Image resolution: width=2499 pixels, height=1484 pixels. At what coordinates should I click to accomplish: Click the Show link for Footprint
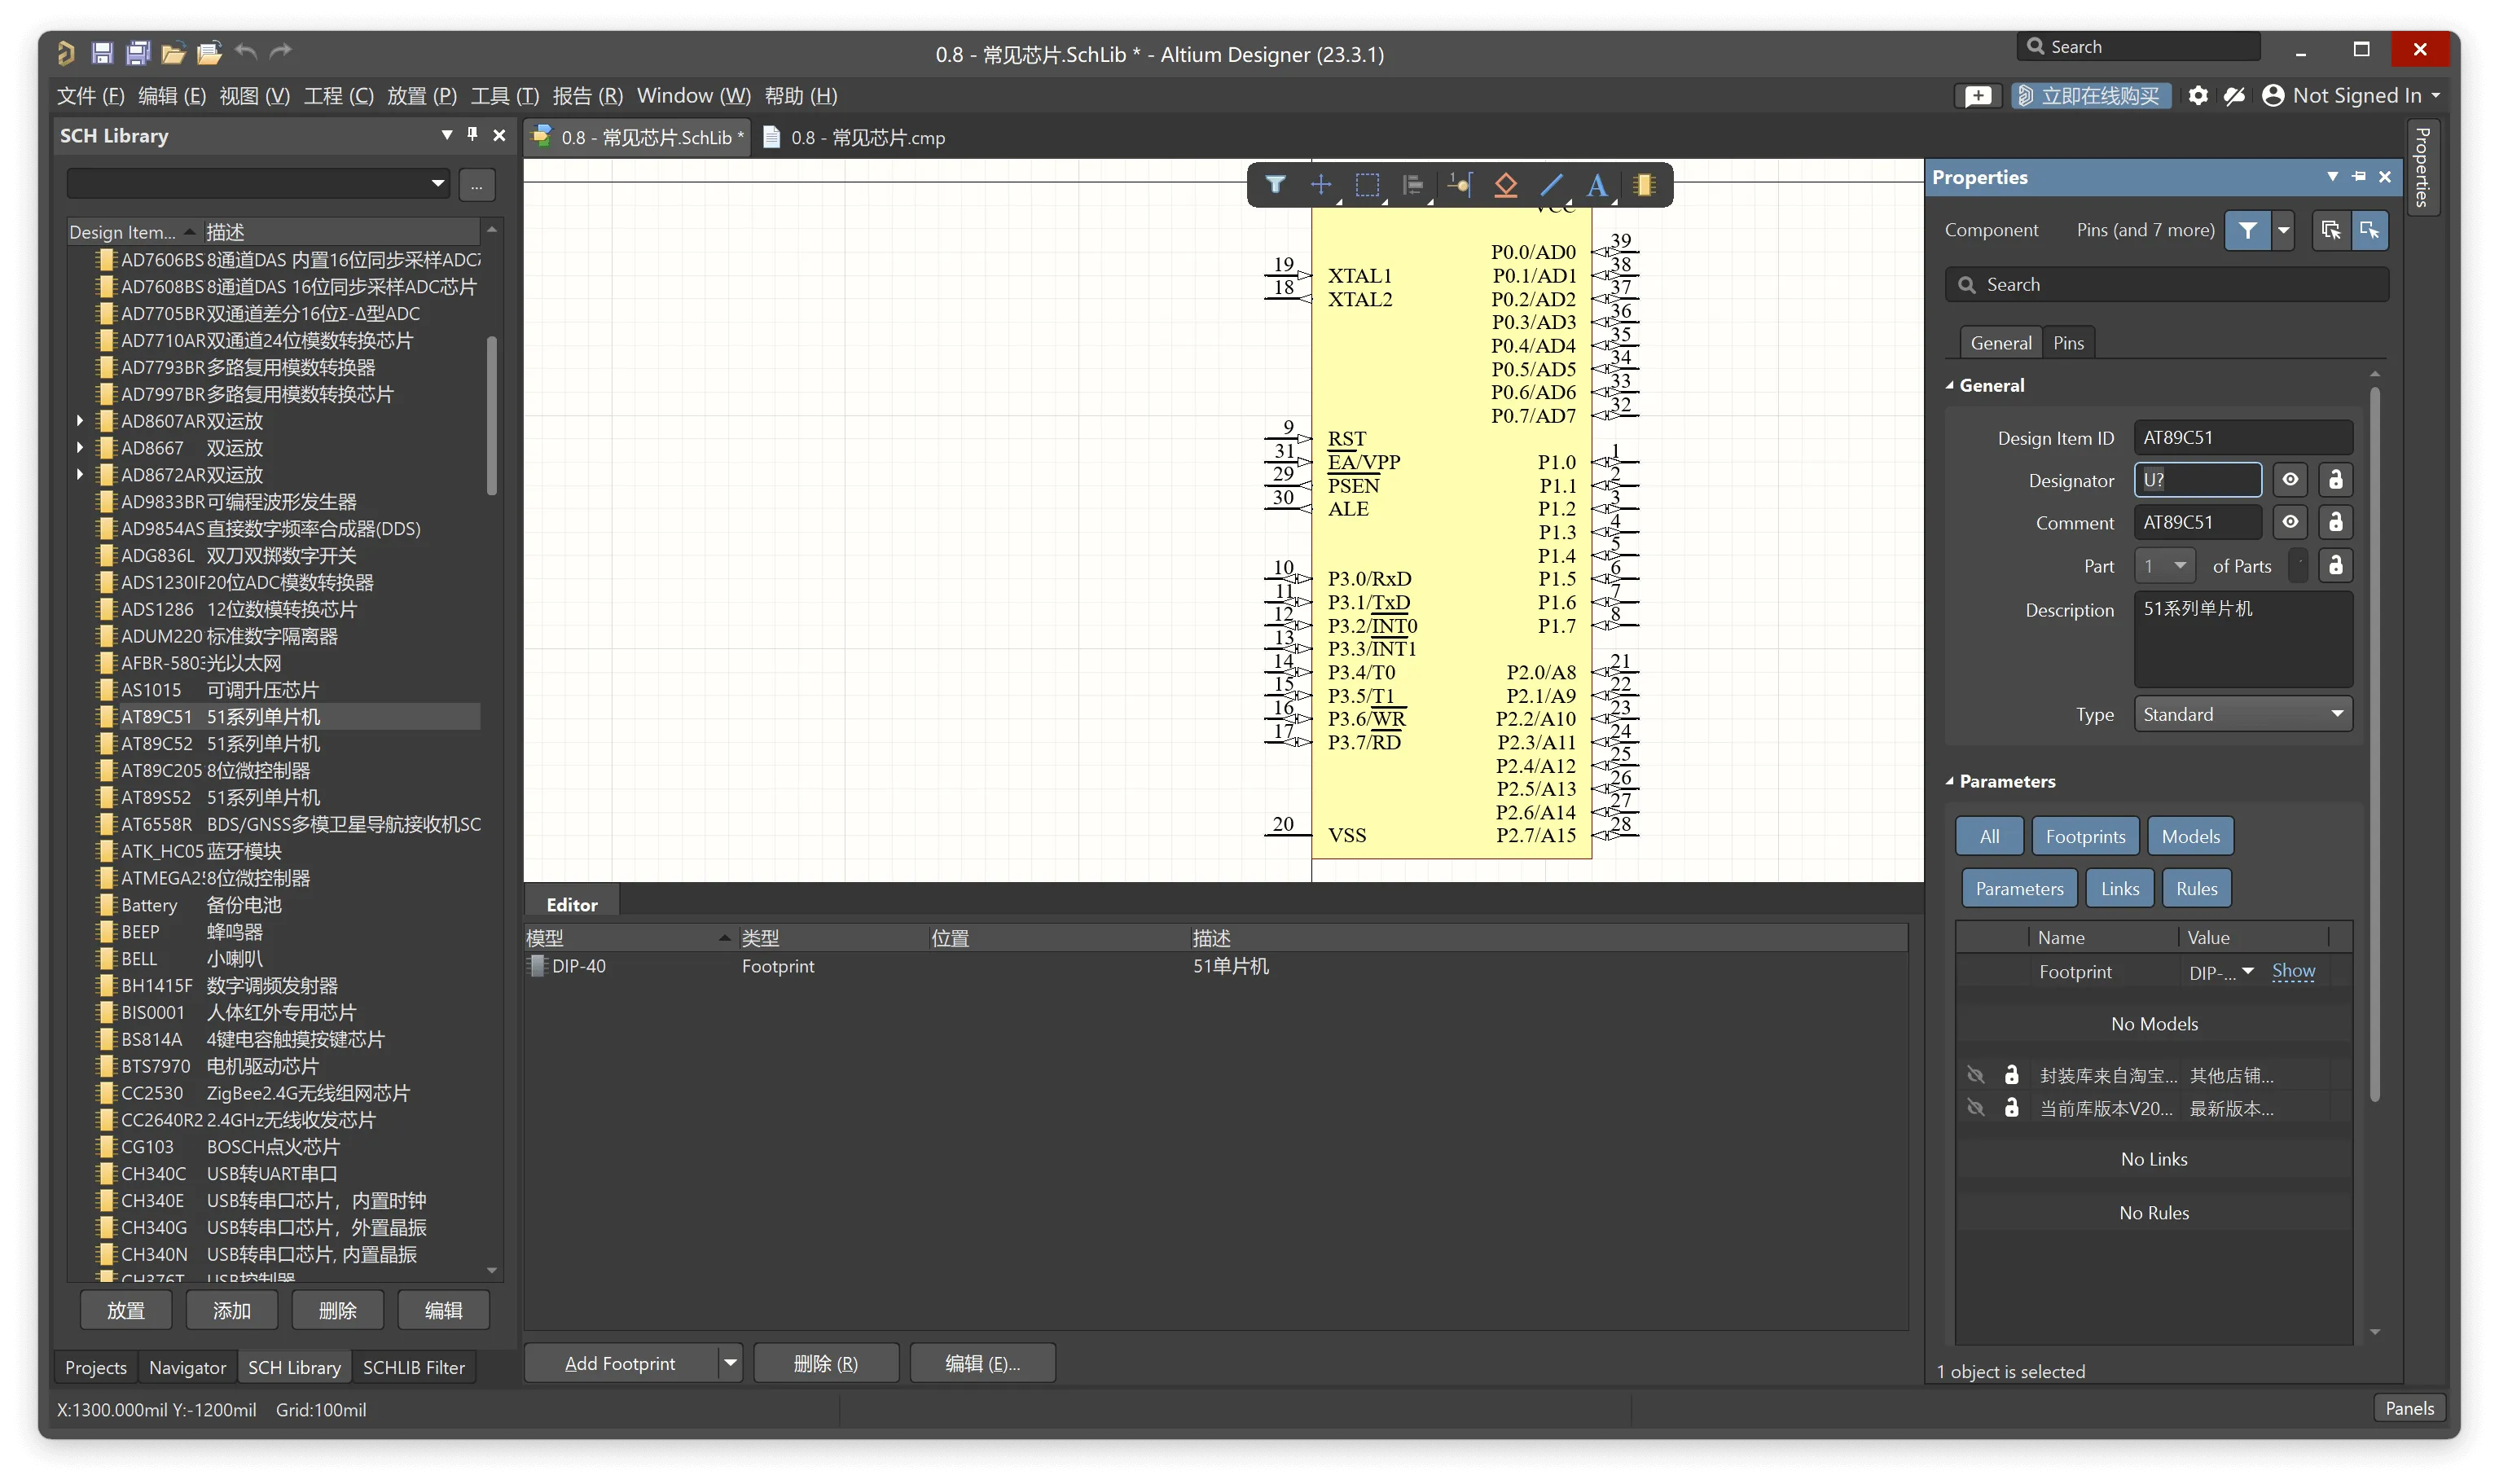2293,971
